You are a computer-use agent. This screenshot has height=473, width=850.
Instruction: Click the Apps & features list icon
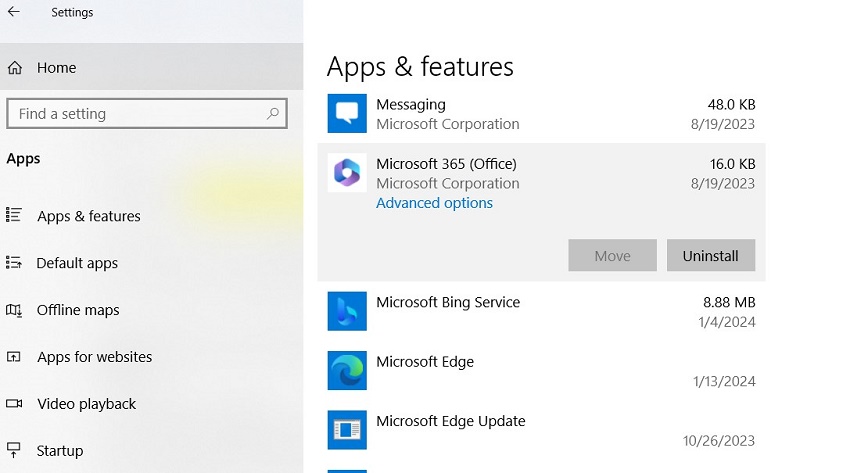coord(14,215)
